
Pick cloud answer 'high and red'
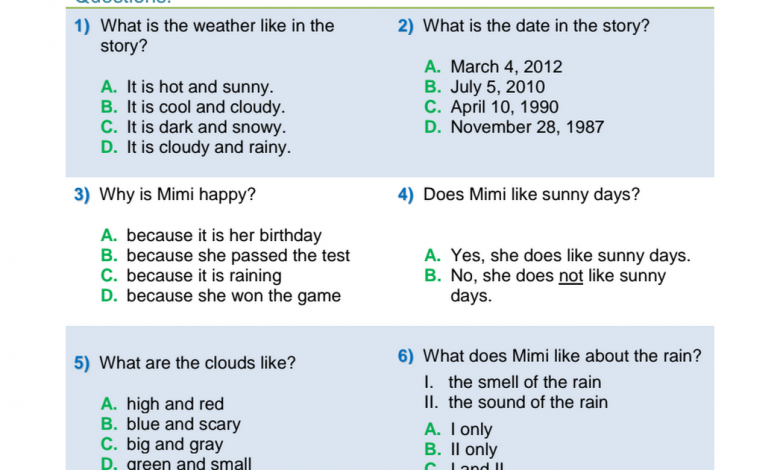162,404
